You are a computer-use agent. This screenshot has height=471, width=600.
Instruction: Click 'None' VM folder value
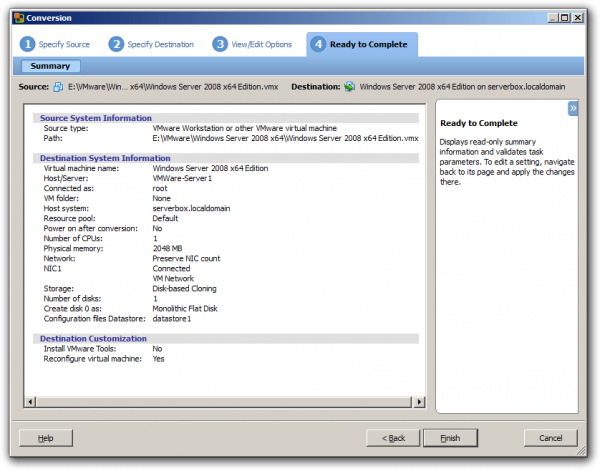161,198
